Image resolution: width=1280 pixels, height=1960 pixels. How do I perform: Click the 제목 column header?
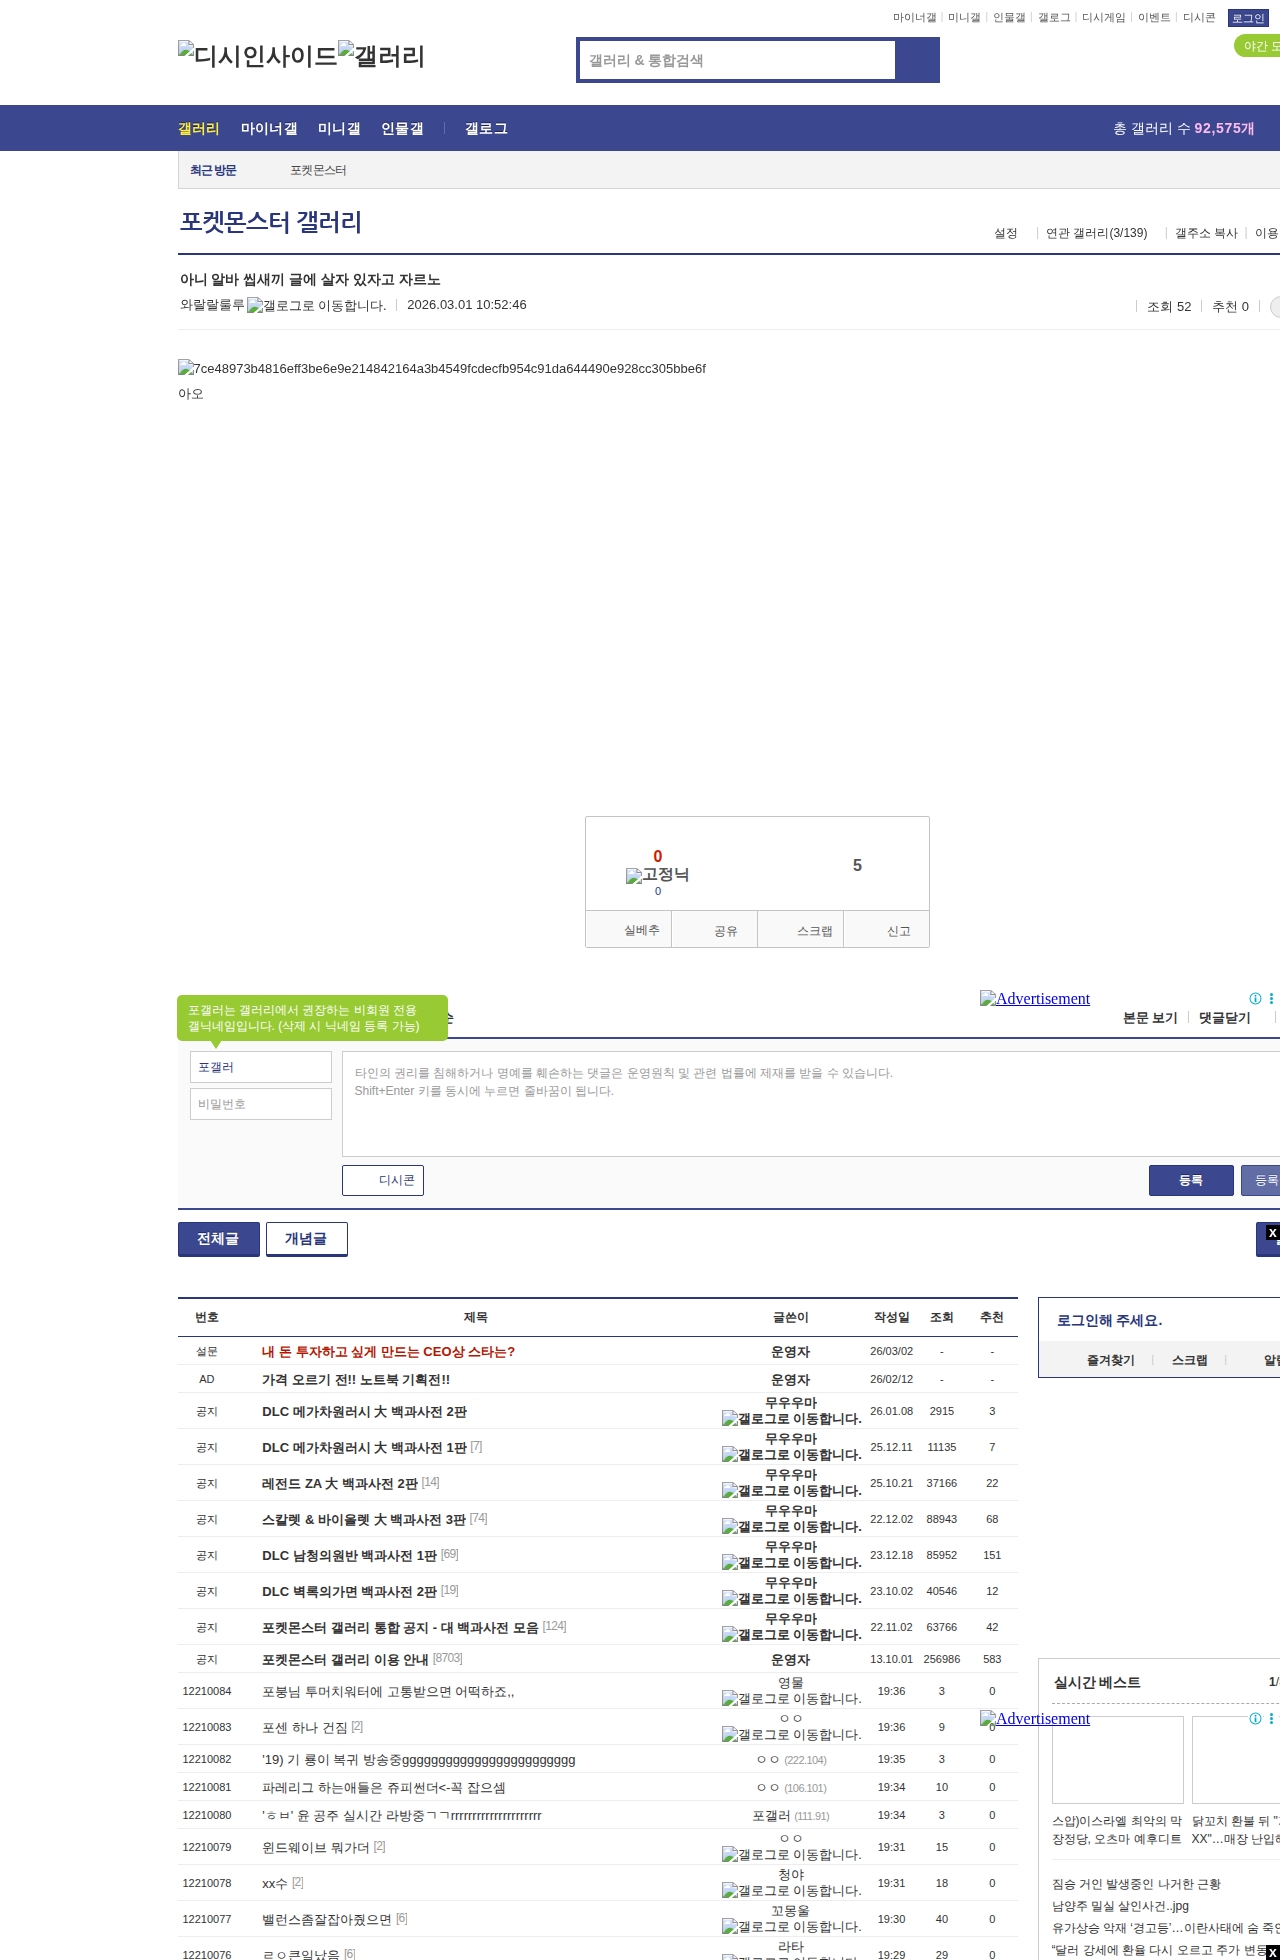click(476, 1318)
